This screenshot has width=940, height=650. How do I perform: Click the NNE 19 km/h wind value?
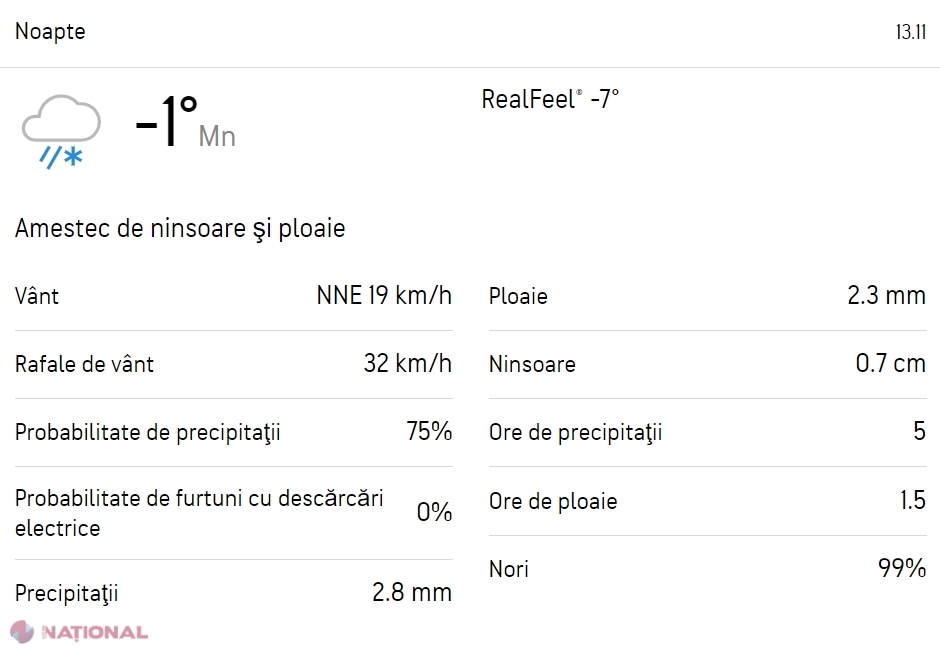coord(384,296)
